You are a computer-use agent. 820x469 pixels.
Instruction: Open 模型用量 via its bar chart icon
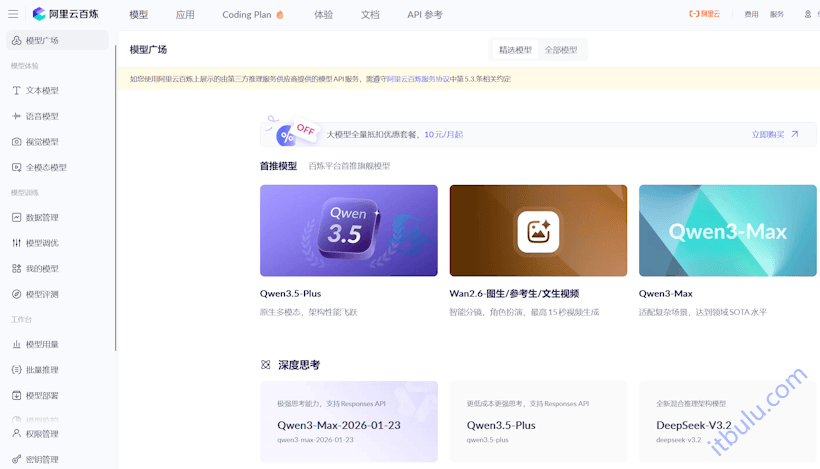(17, 345)
